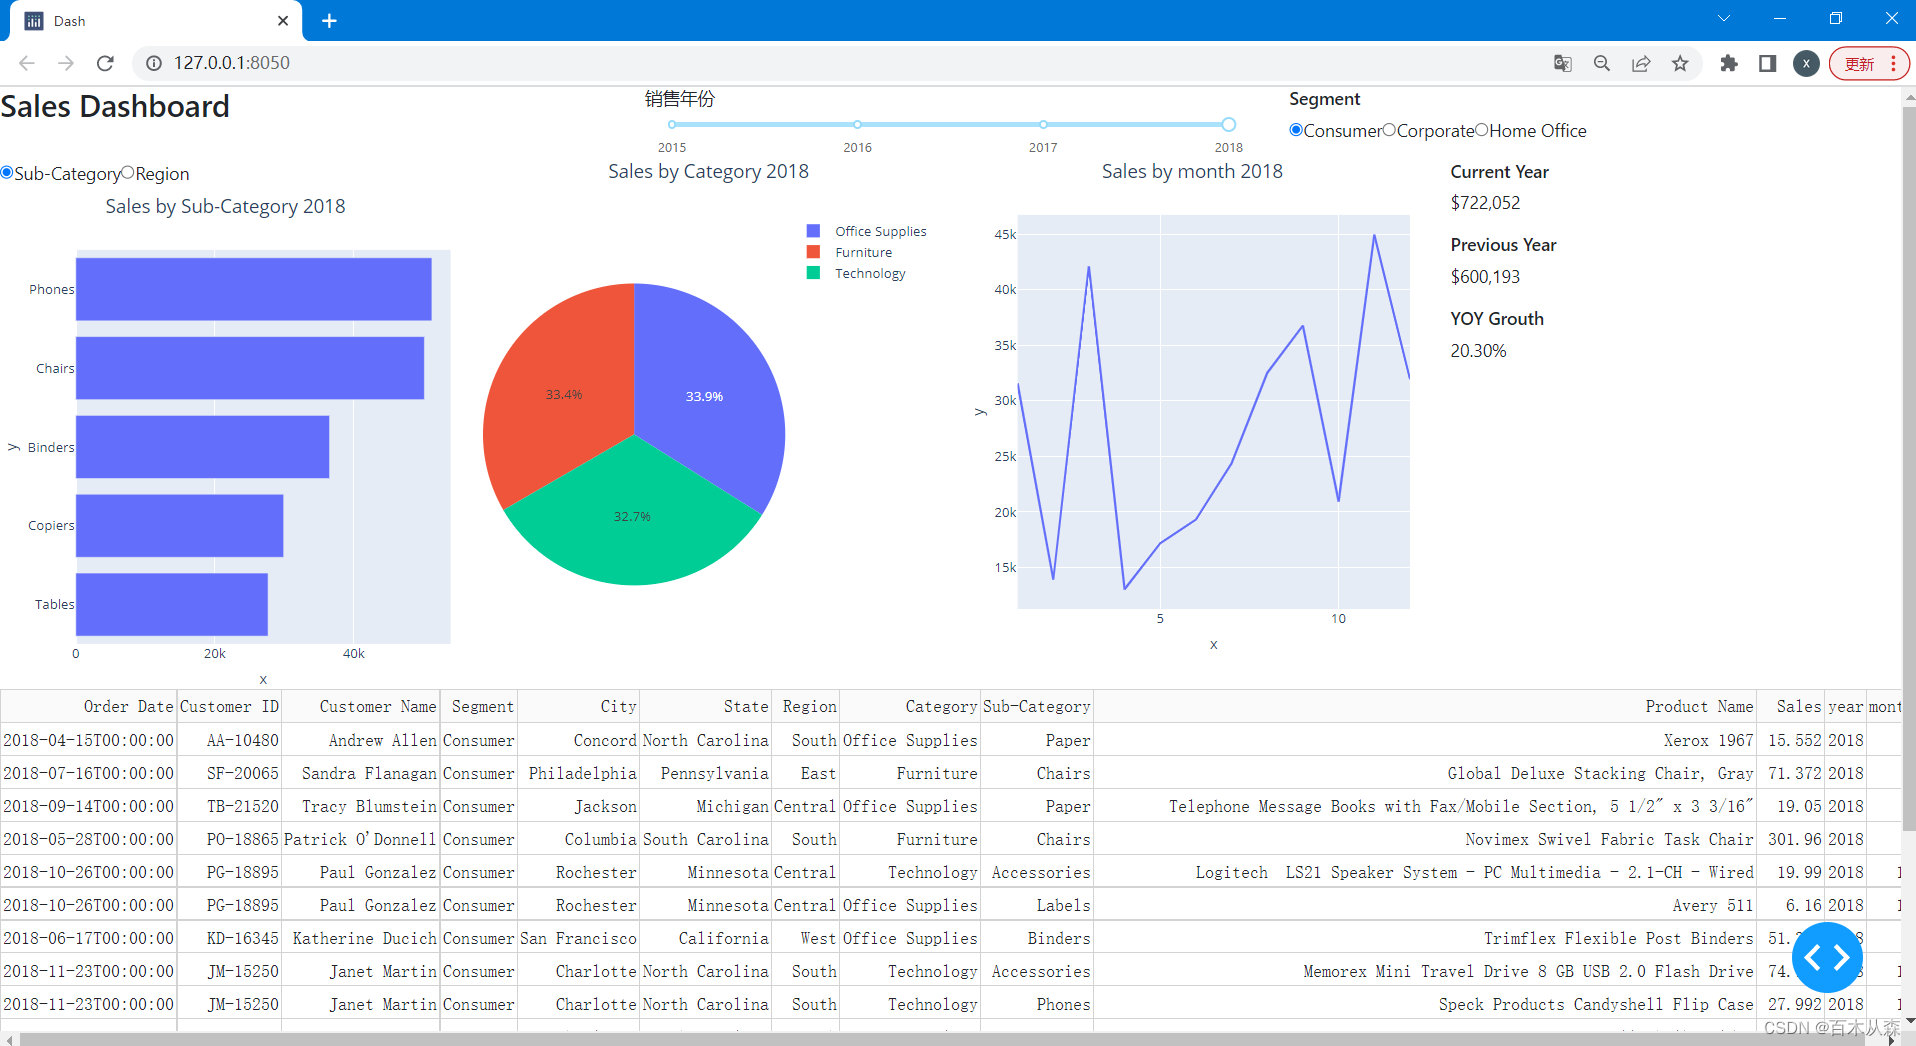Click Avery 511 product cell
Viewport: 1916px width, 1046px height.
coord(1425,905)
